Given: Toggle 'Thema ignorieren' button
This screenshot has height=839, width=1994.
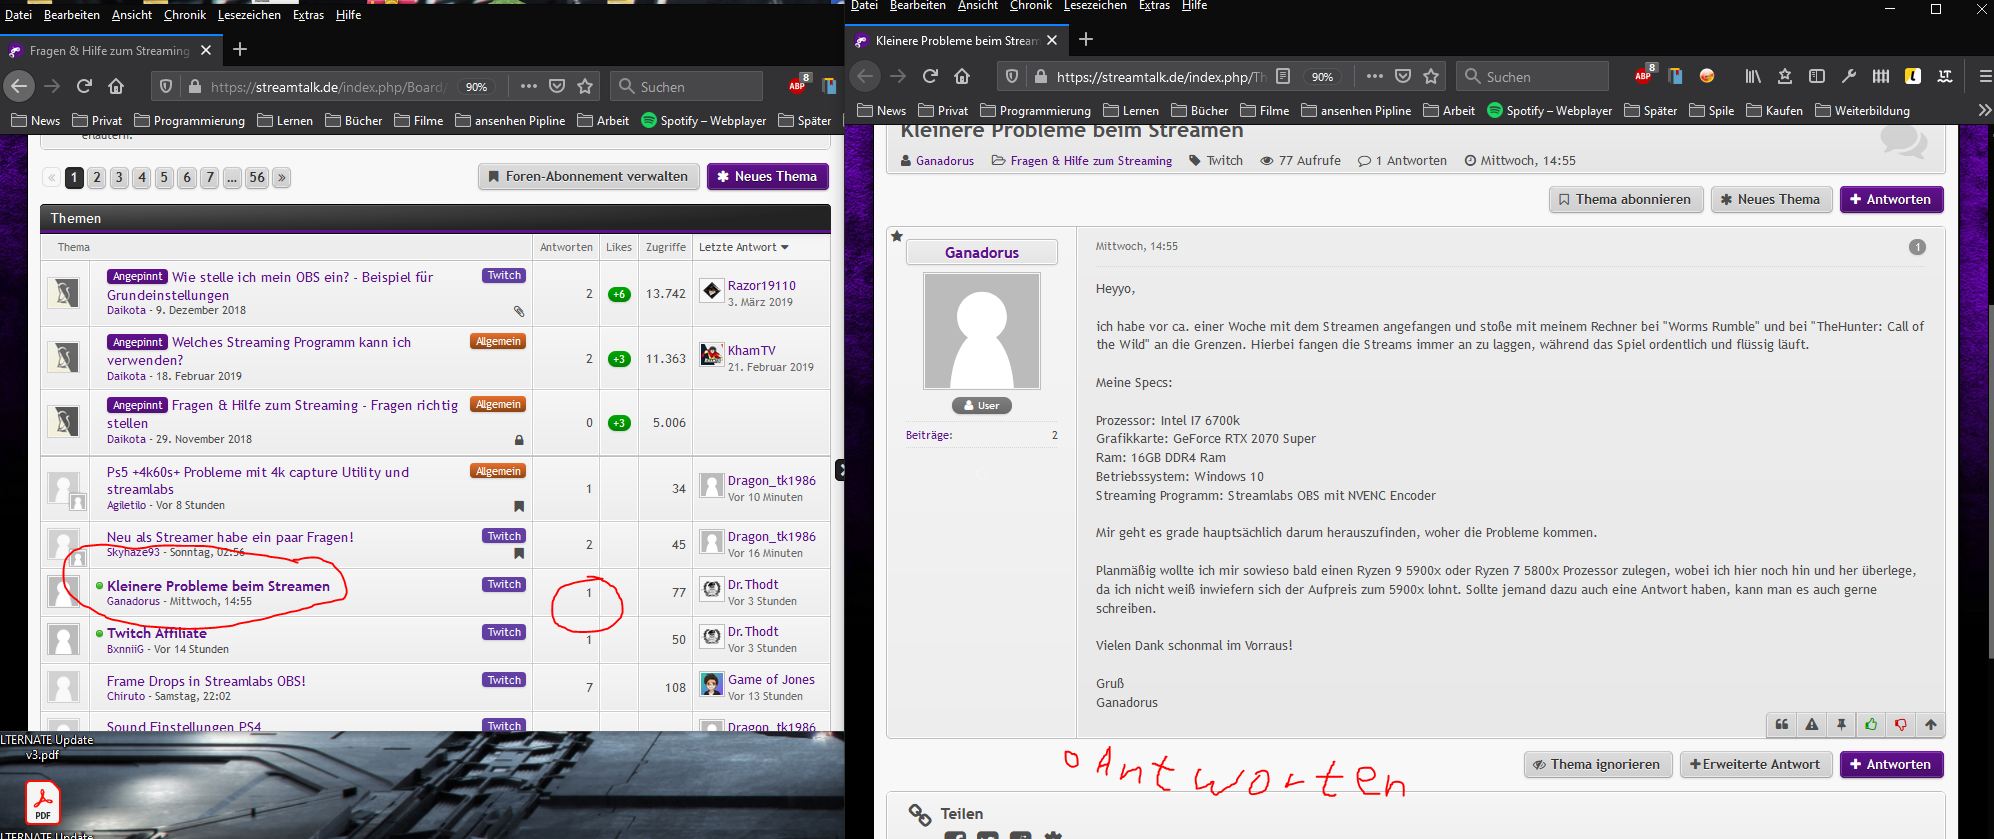Looking at the screenshot, I should point(1596,764).
